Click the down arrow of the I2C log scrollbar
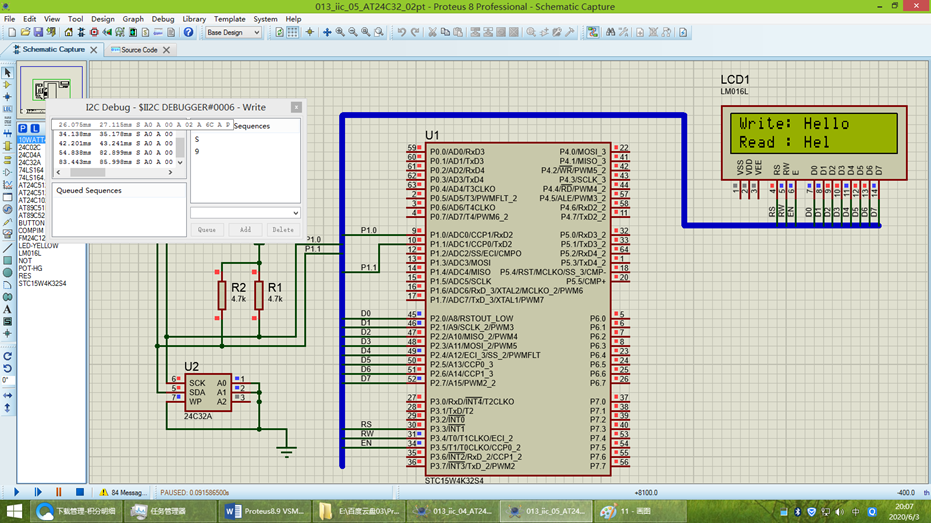The width and height of the screenshot is (931, 524). tap(180, 162)
